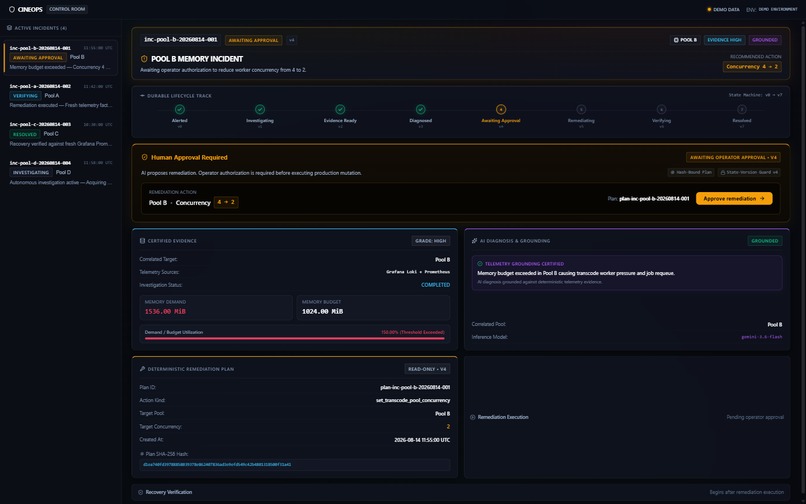Click the plan-inc-pool-b-20260814-001 text beside Approve
Screen dimensions: 806x504
pyautogui.click(x=654, y=199)
